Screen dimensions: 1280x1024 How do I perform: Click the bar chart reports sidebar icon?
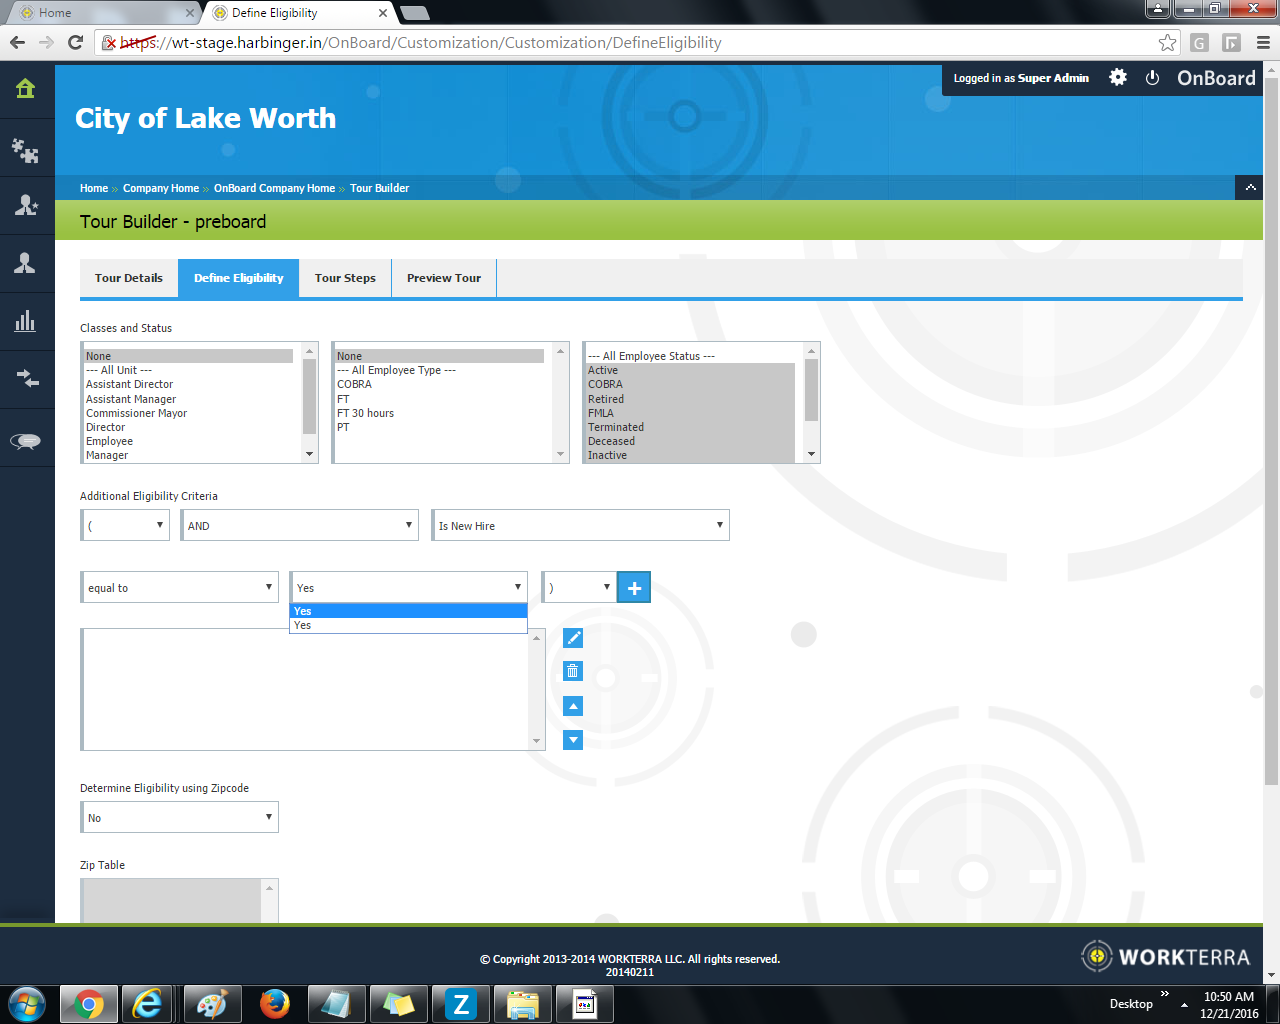tap(26, 321)
